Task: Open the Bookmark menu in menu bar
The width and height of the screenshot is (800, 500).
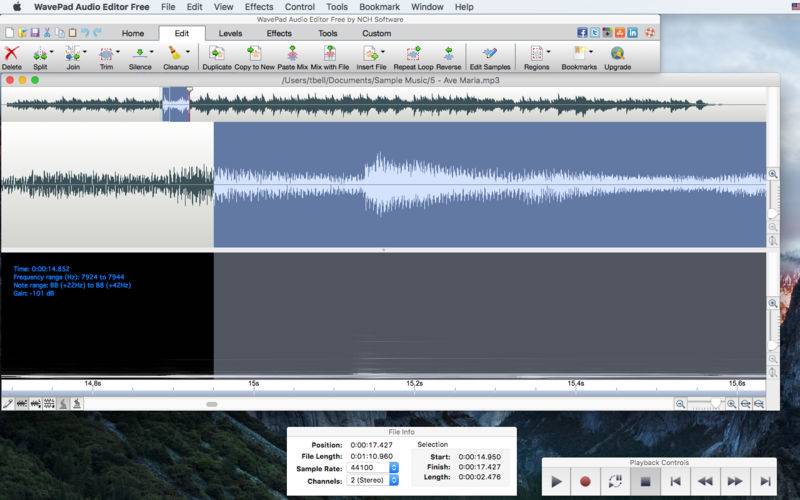Action: pyautogui.click(x=379, y=7)
